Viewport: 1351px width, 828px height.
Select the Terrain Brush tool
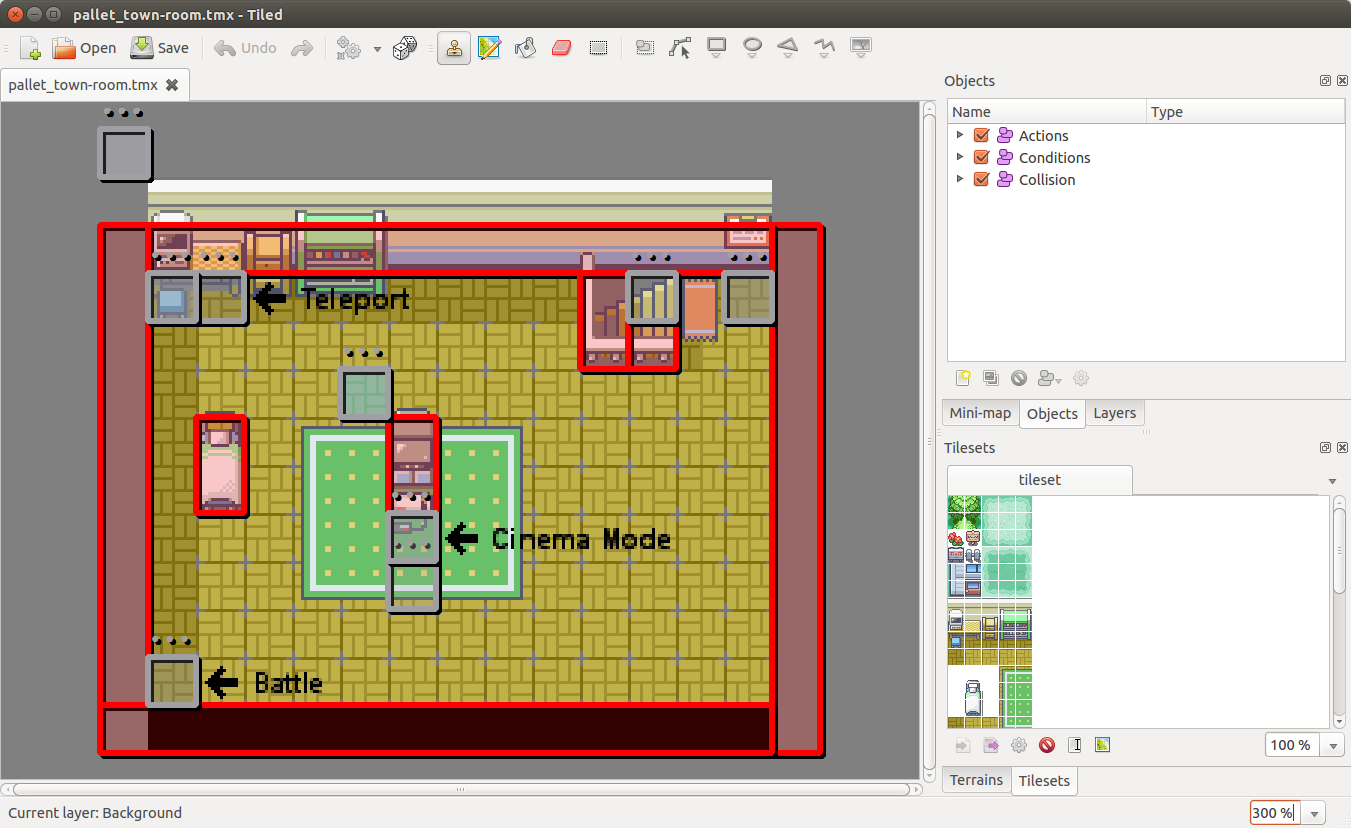pyautogui.click(x=490, y=47)
